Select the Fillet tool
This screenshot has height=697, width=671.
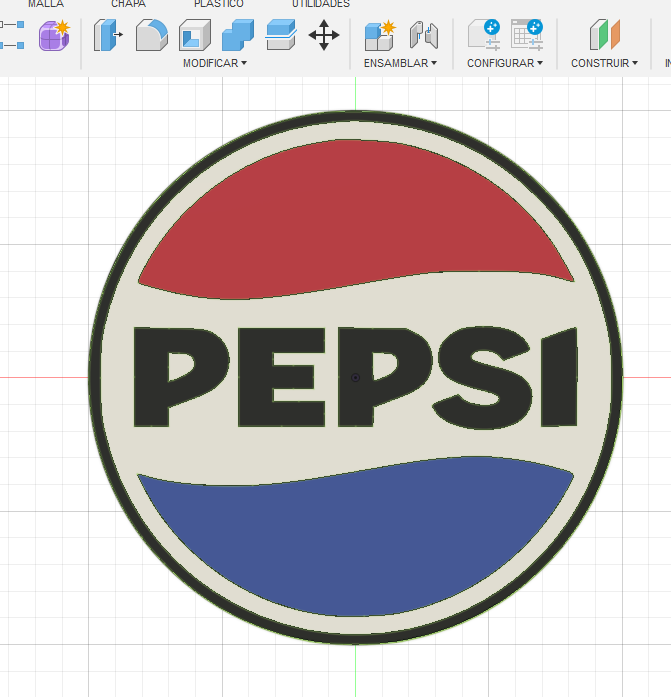point(152,35)
